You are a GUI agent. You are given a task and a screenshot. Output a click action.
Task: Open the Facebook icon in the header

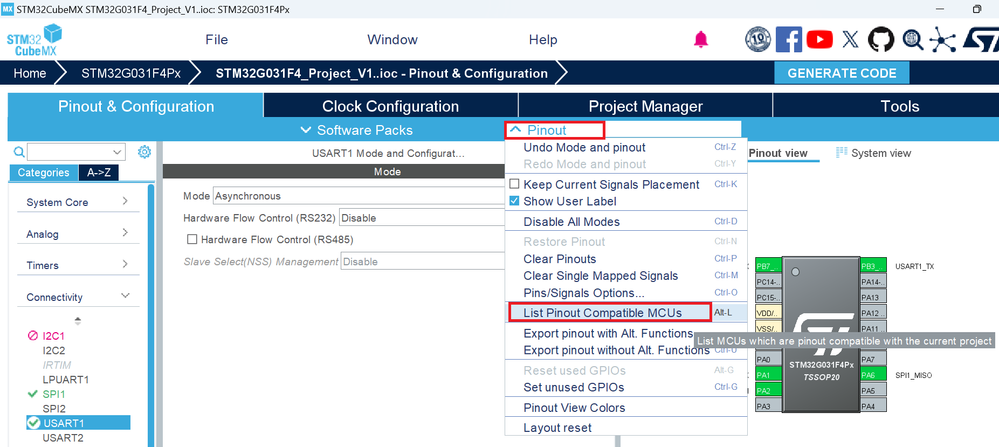click(x=789, y=39)
